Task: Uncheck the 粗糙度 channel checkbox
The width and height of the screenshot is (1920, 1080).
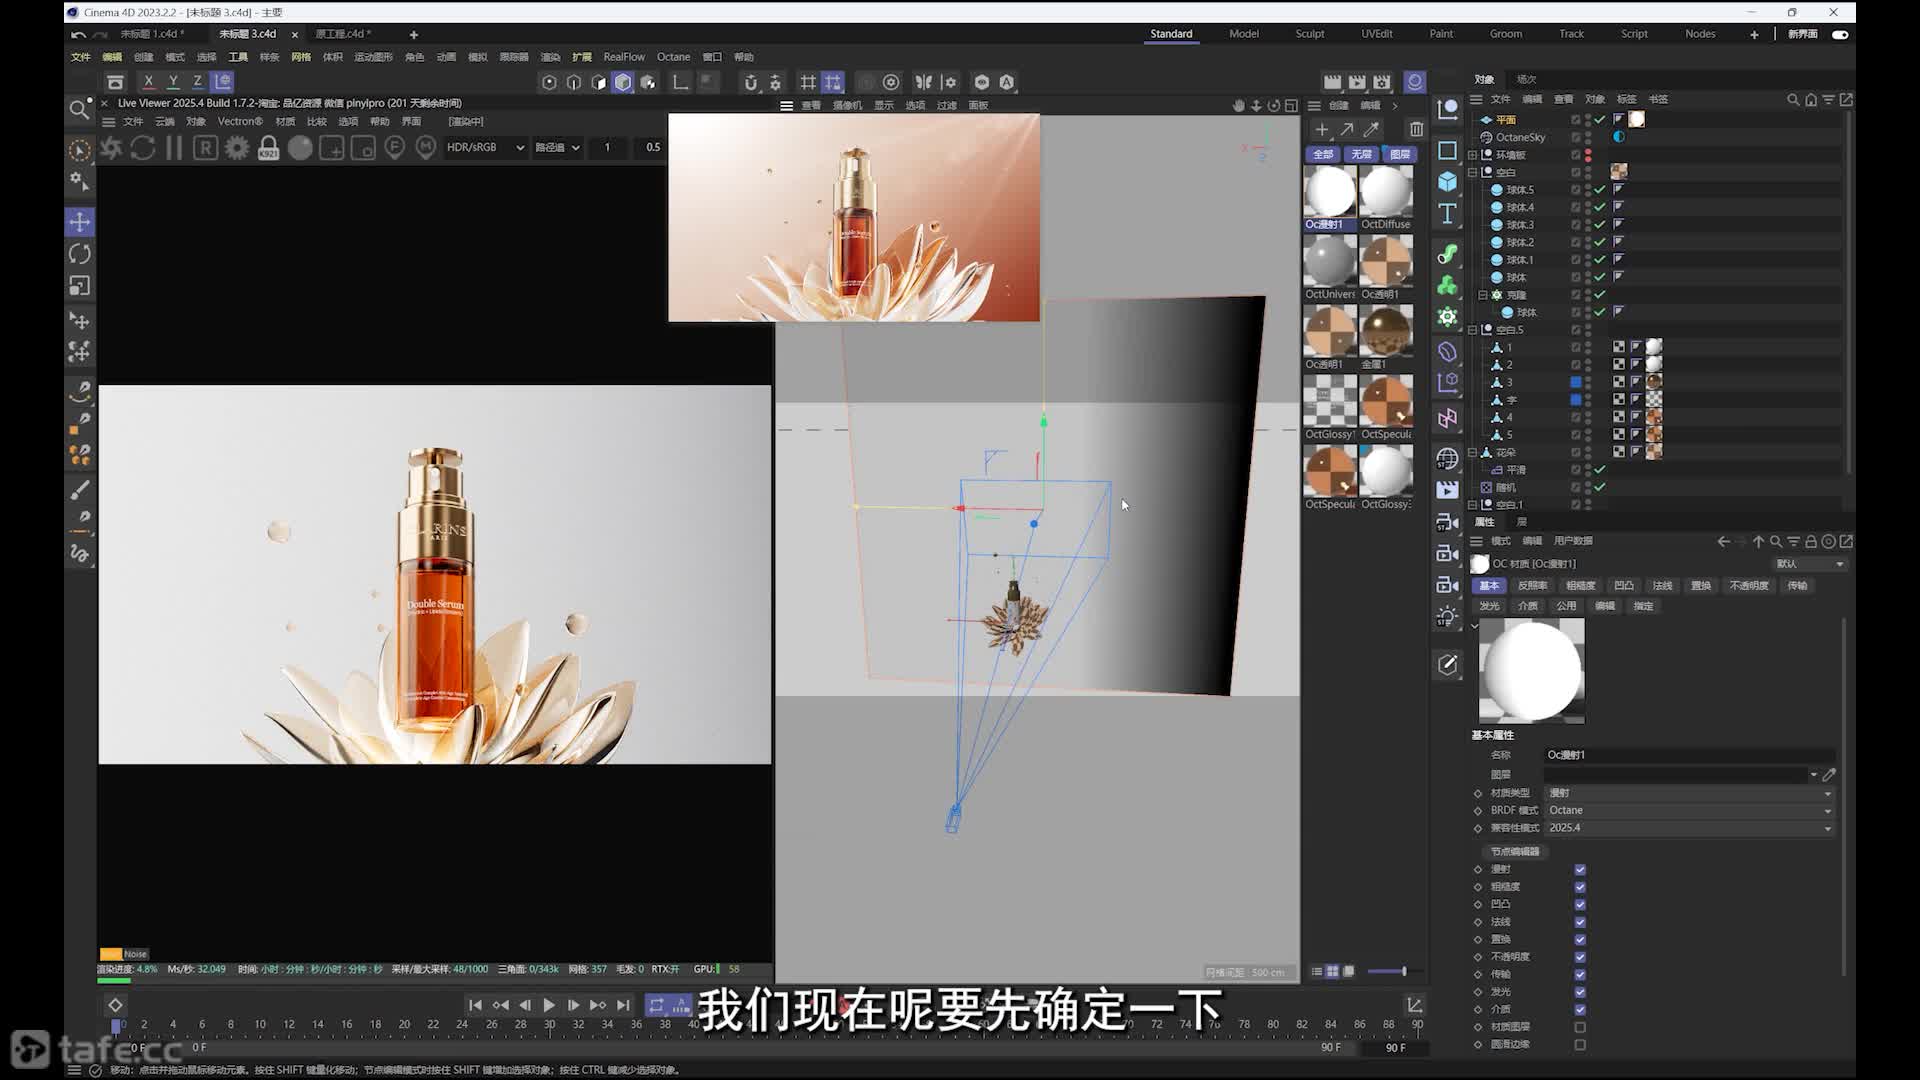Action: pos(1580,887)
